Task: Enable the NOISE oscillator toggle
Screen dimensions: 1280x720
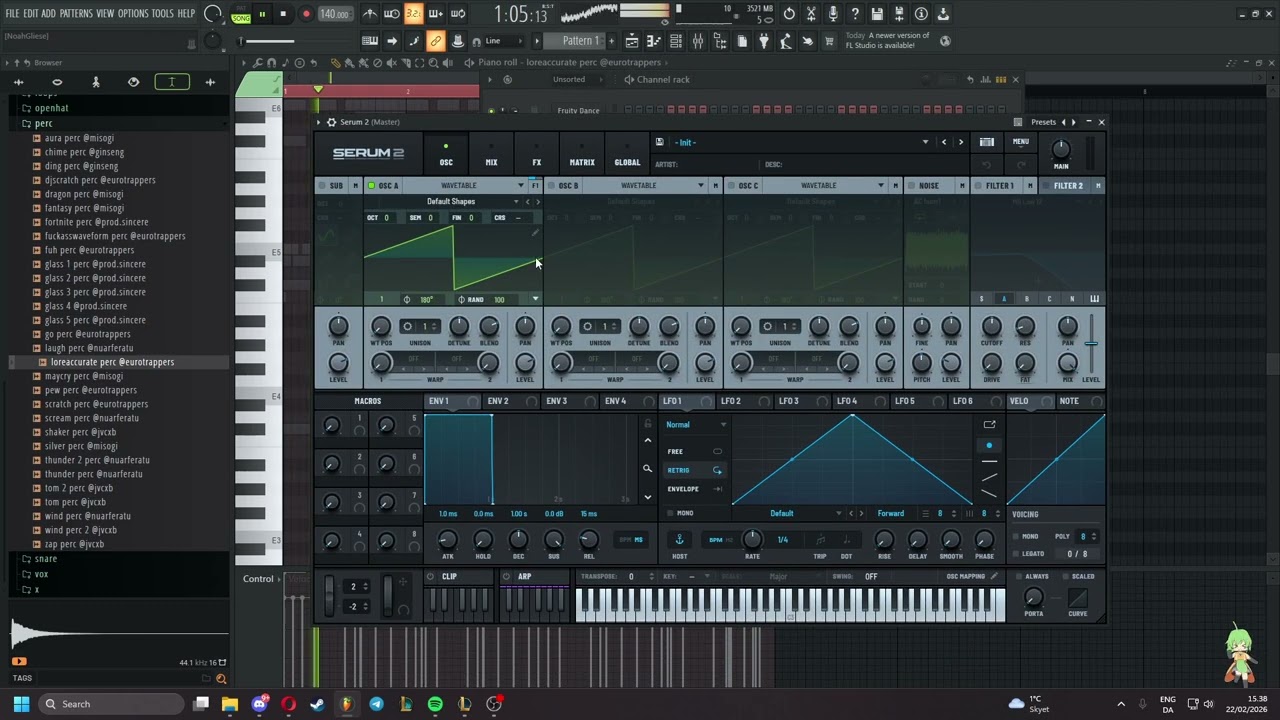Action: (x=912, y=185)
